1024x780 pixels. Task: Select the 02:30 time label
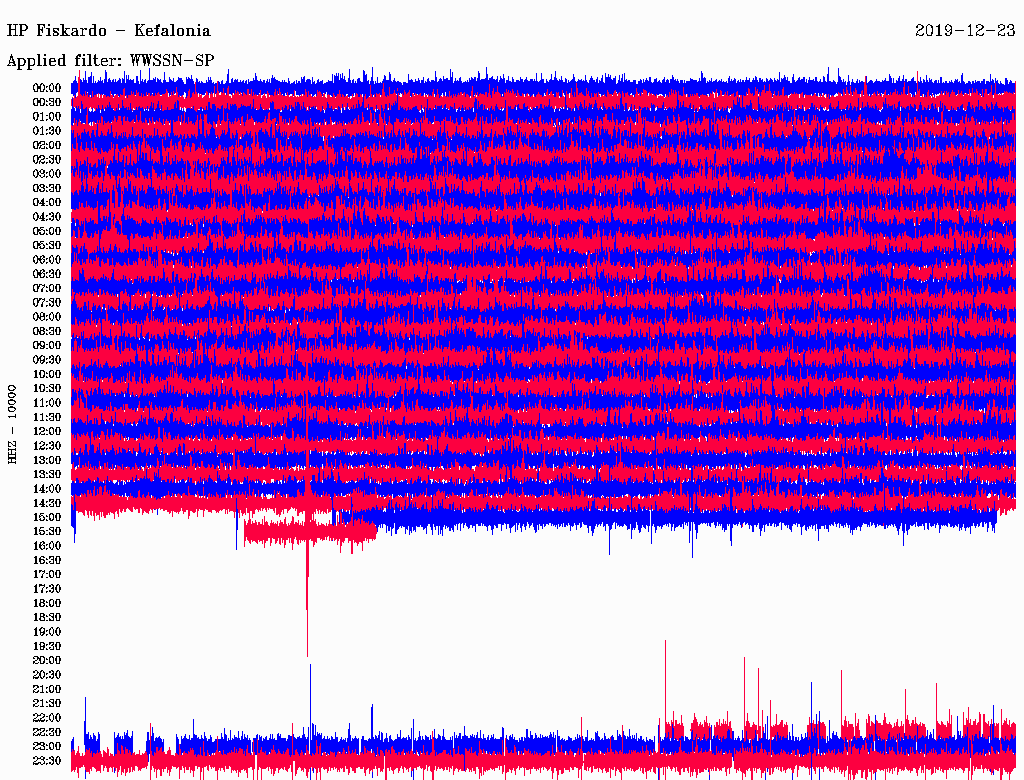[47, 160]
